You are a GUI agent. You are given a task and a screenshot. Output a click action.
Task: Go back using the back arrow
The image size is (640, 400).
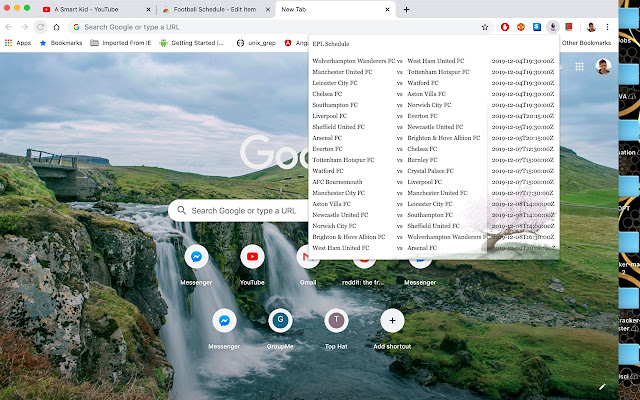(9, 27)
